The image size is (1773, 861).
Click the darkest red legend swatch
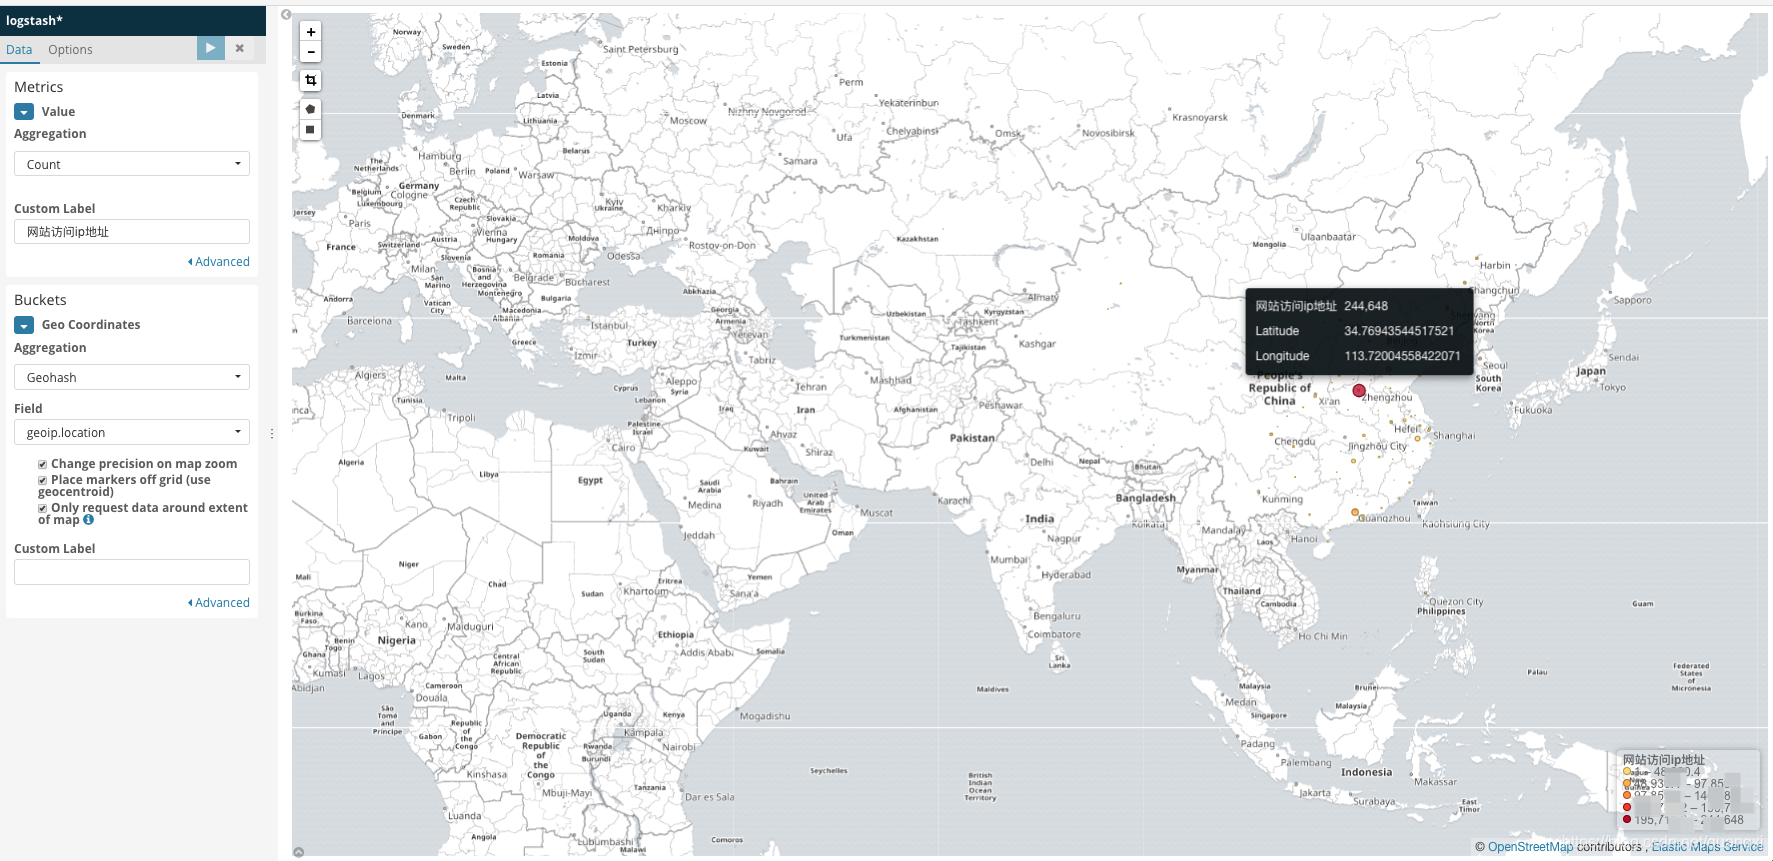1627,819
